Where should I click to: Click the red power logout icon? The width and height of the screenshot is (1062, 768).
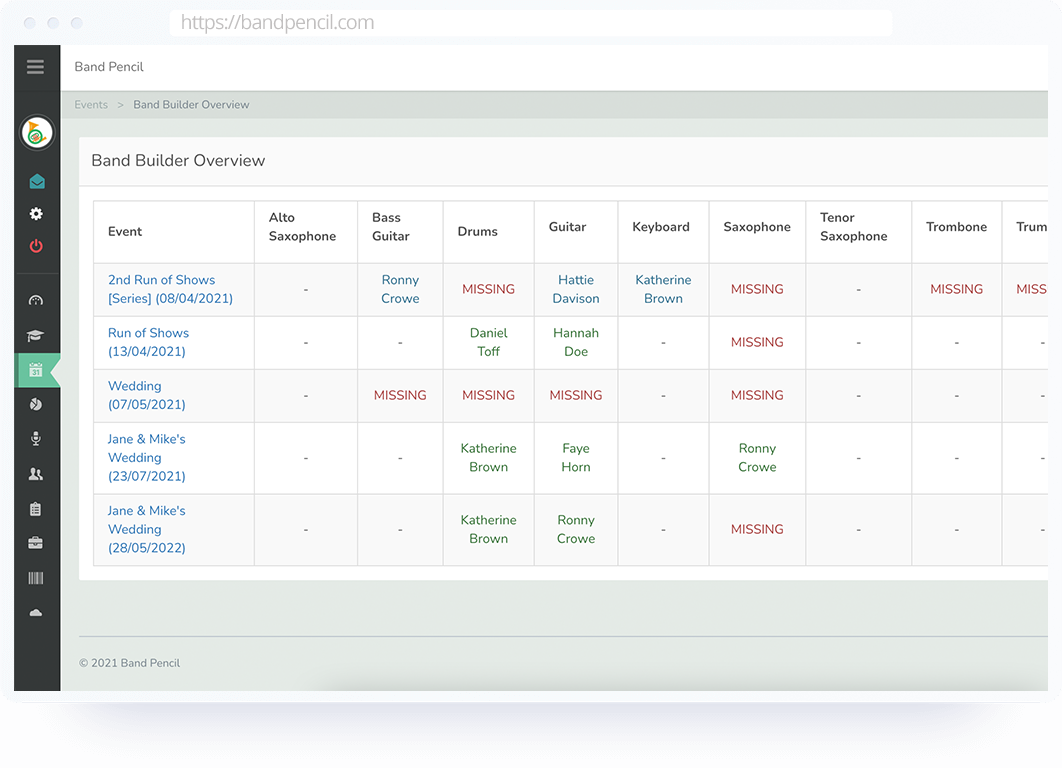point(37,246)
